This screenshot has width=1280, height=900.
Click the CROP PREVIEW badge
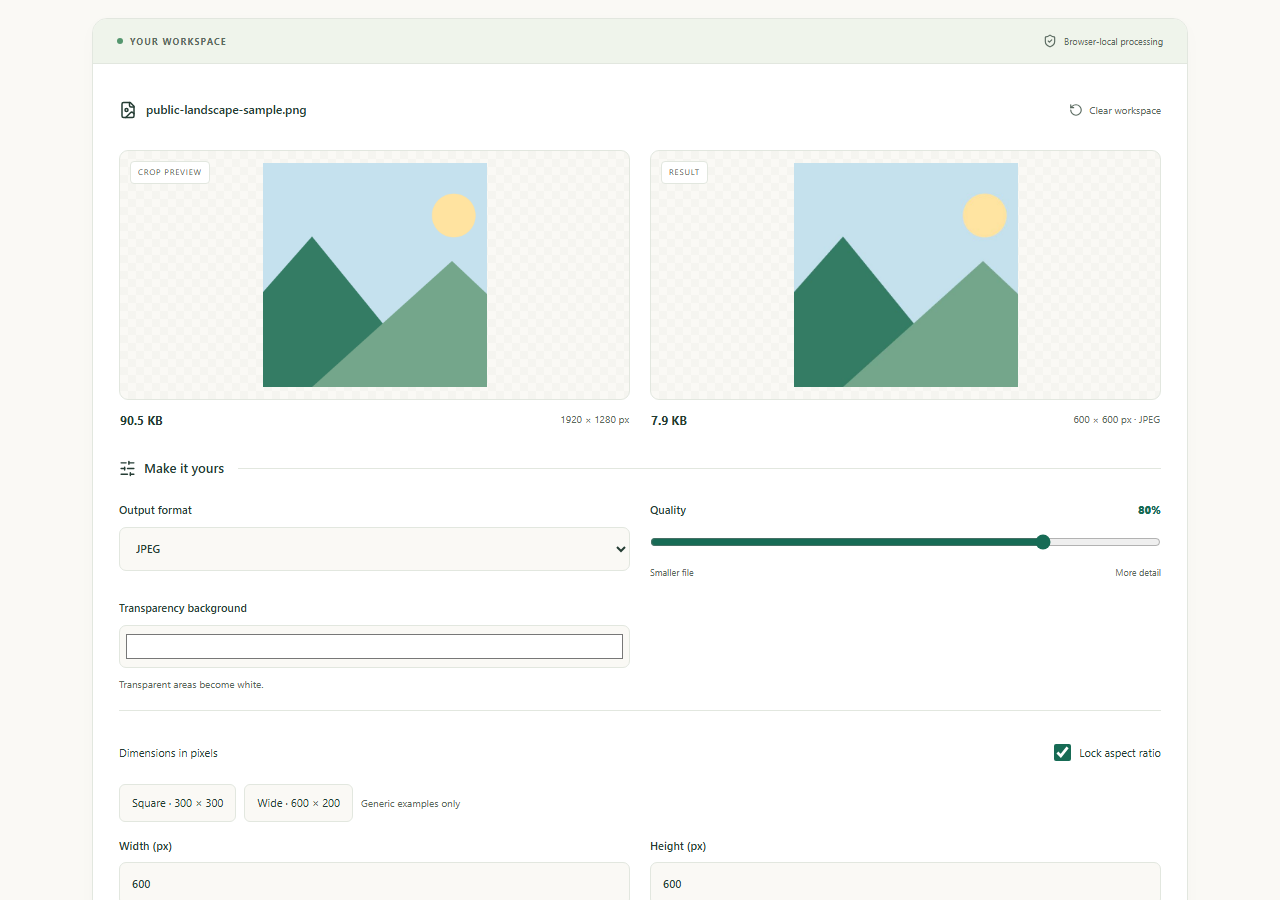pos(170,172)
